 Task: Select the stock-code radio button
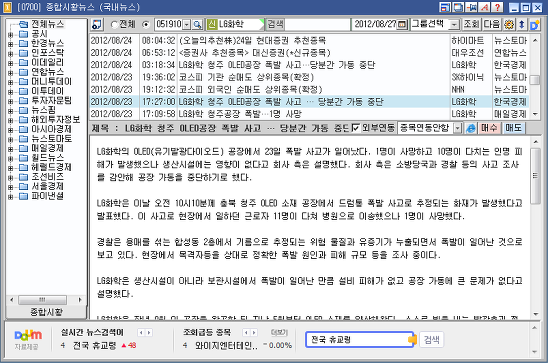(145, 24)
